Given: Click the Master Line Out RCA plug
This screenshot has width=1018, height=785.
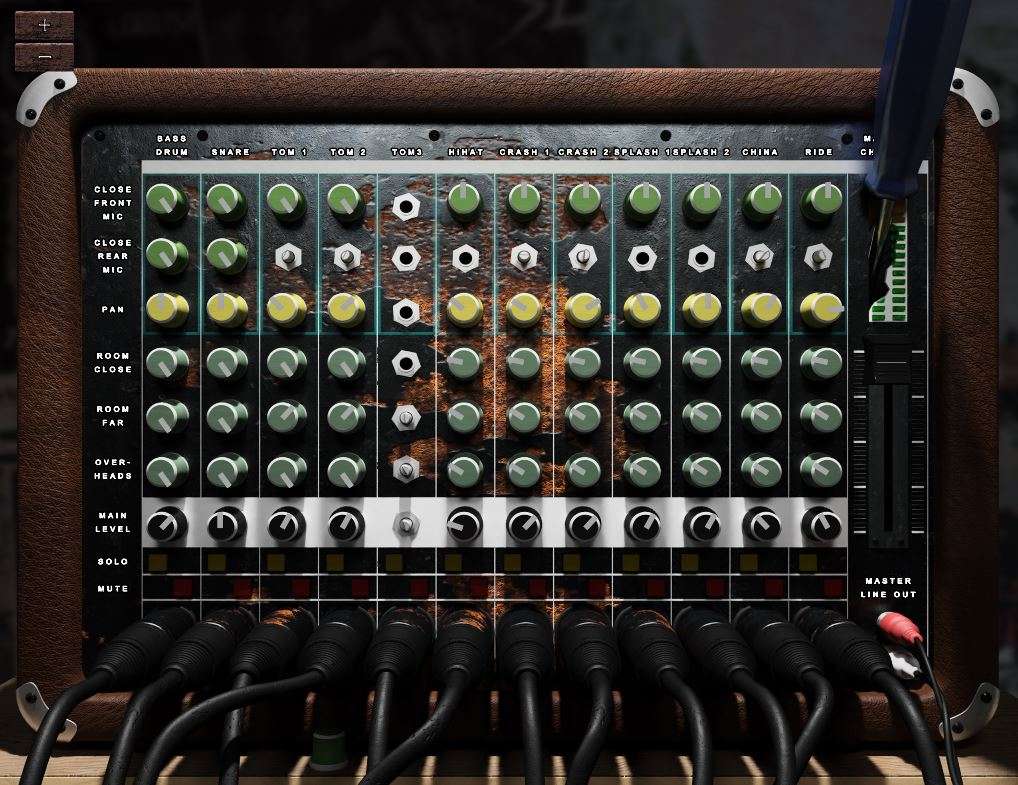Looking at the screenshot, I should [x=899, y=629].
